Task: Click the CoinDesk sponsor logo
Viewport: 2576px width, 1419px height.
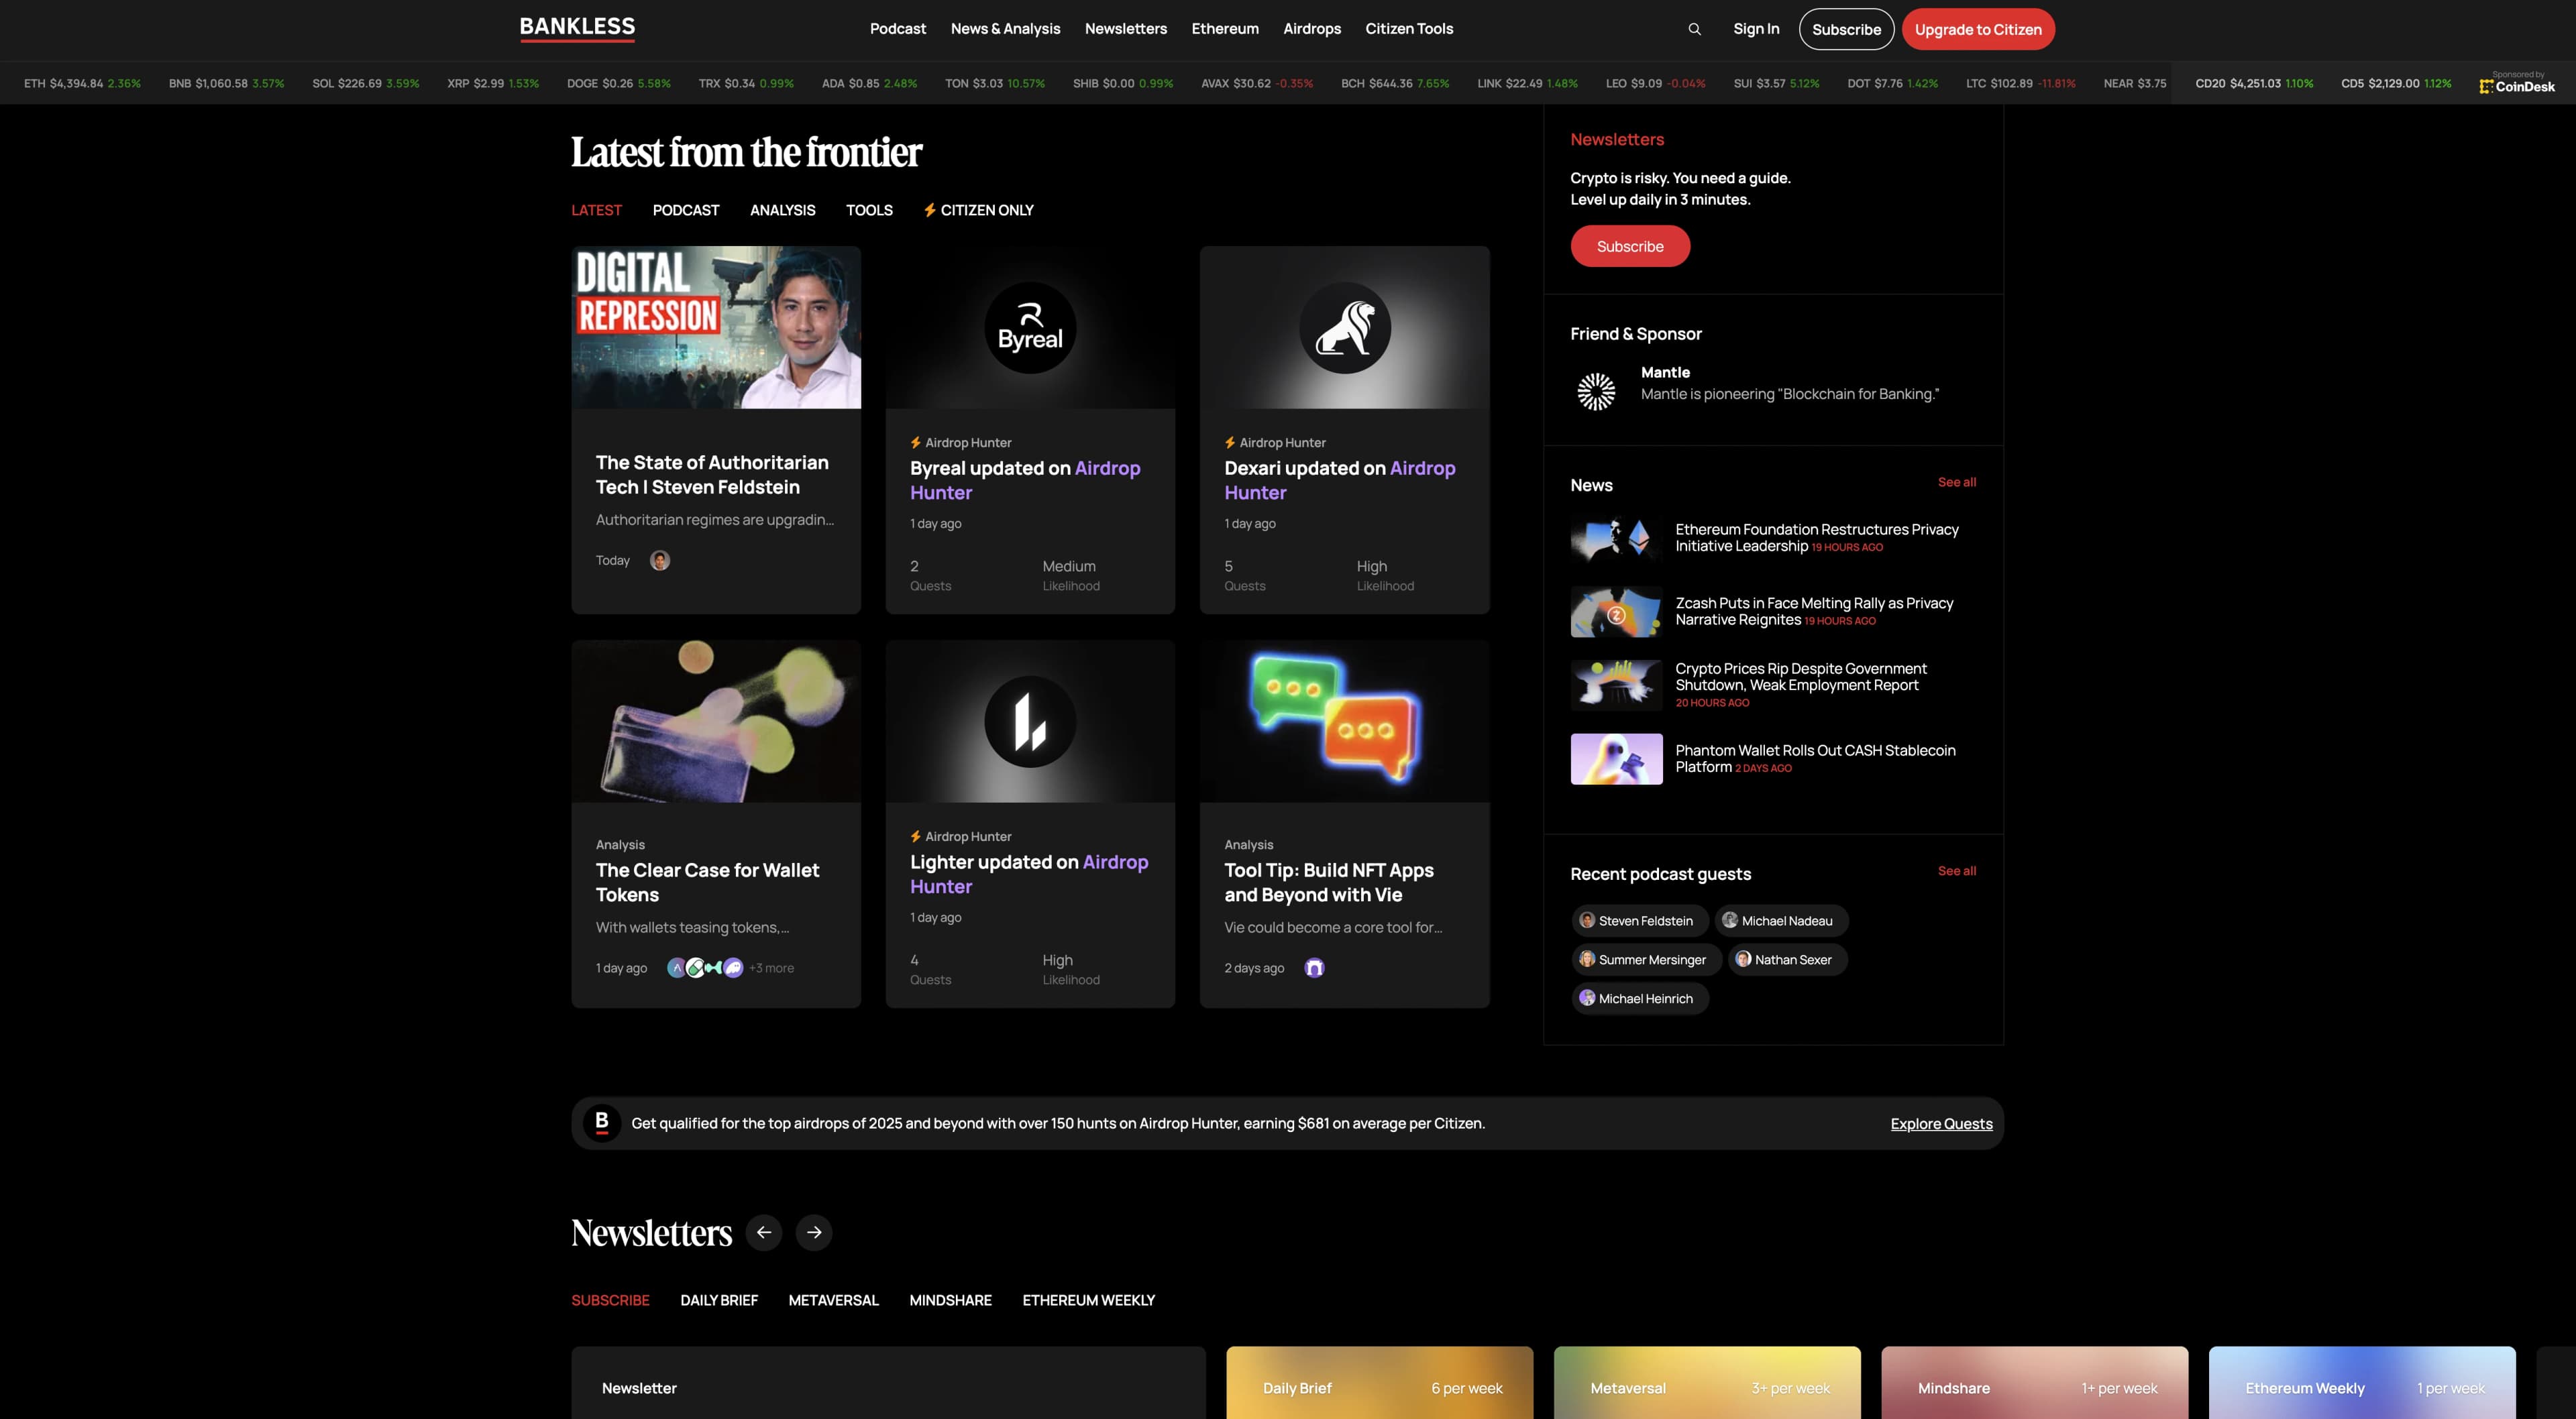Action: [x=2517, y=86]
